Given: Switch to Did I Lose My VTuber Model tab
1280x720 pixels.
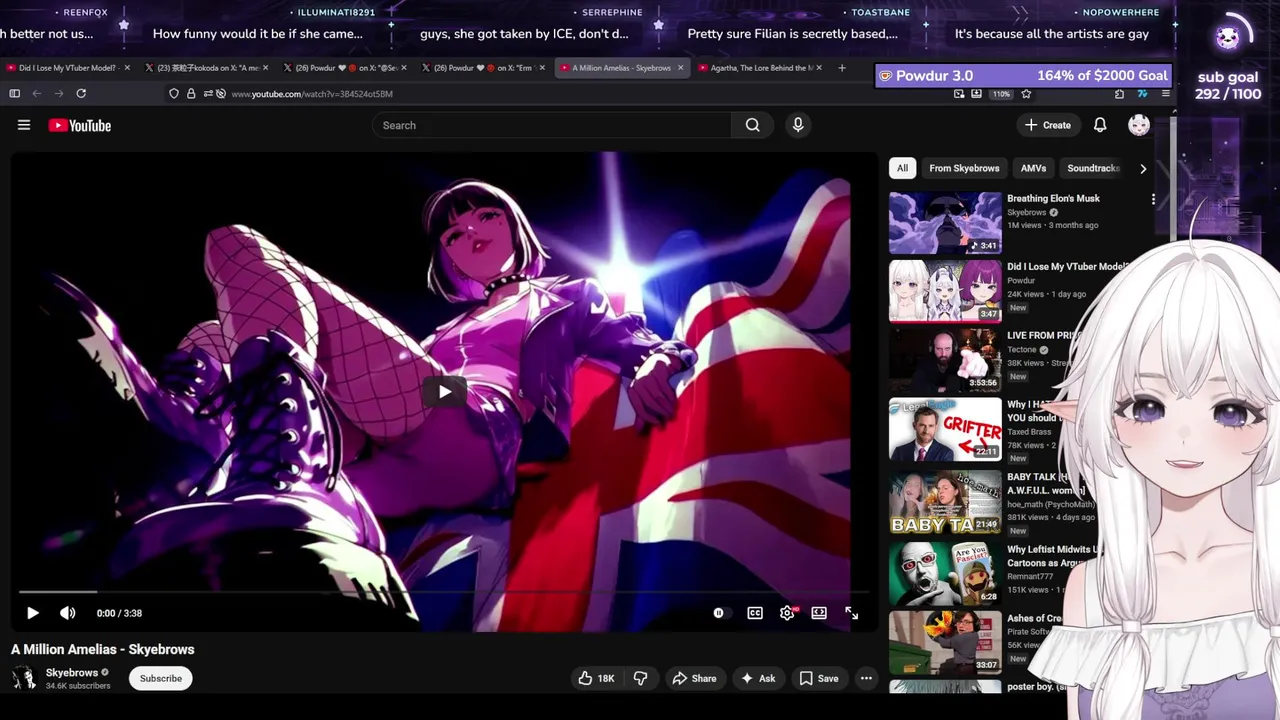Looking at the screenshot, I should tap(68, 68).
